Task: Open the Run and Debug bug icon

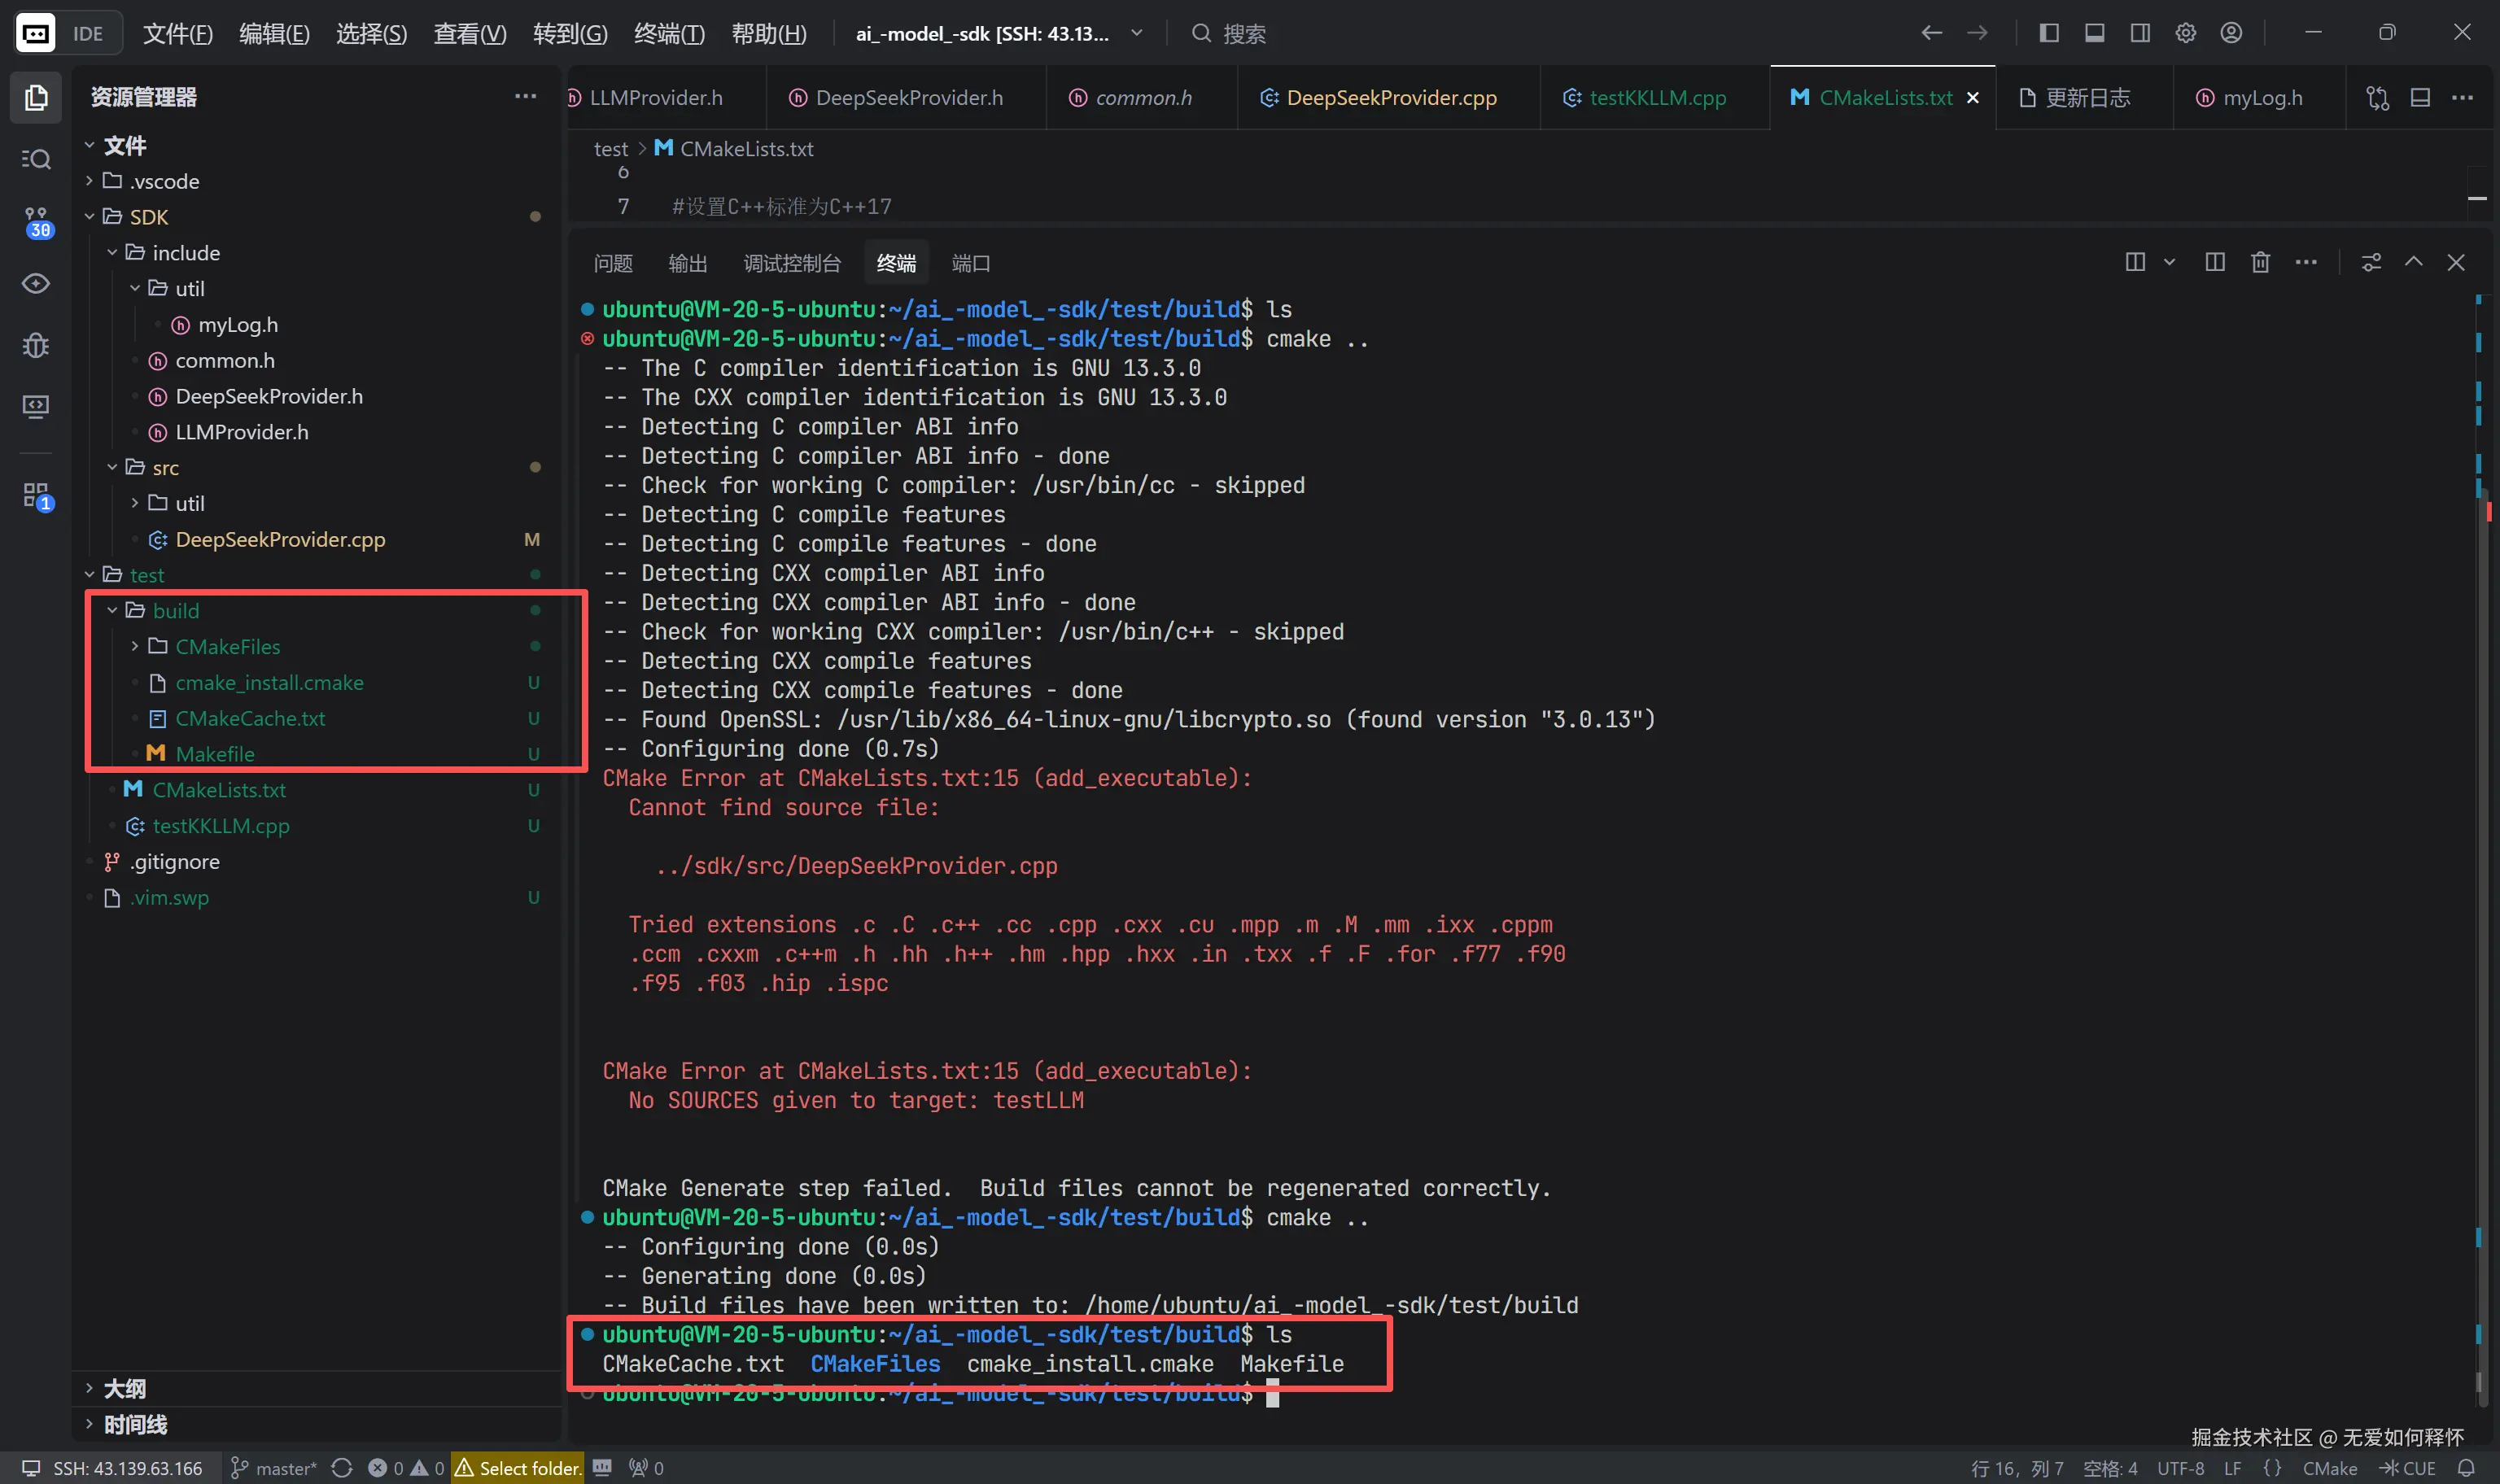Action: [36, 345]
